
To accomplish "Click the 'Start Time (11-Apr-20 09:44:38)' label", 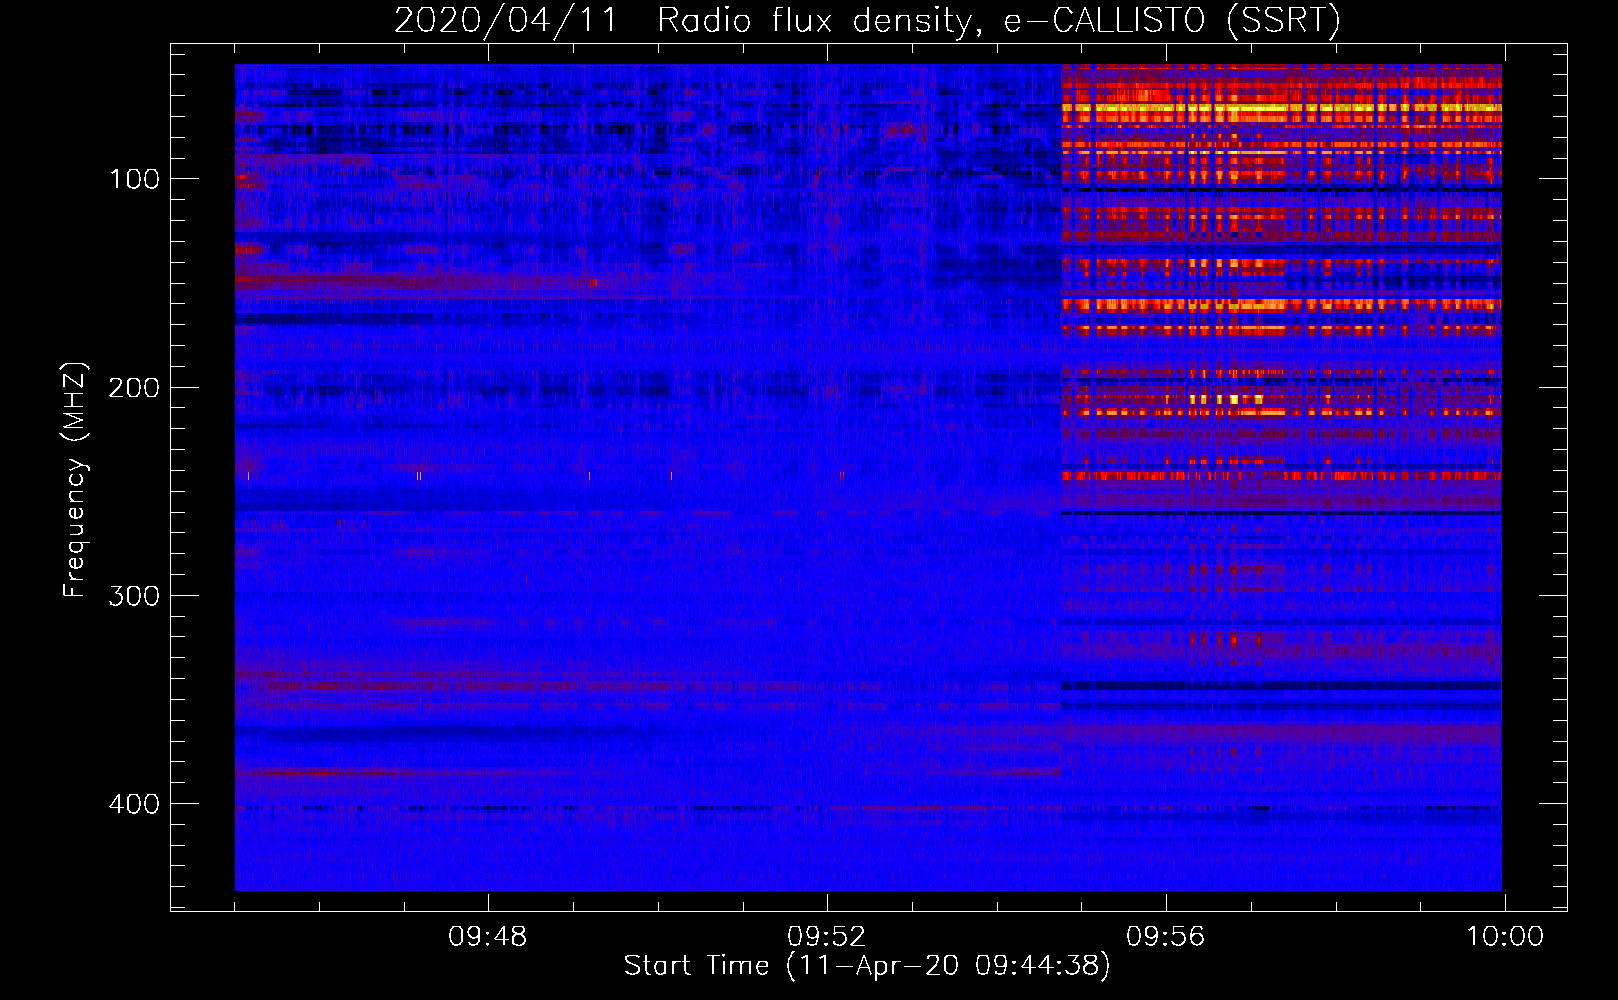I will [x=867, y=966].
